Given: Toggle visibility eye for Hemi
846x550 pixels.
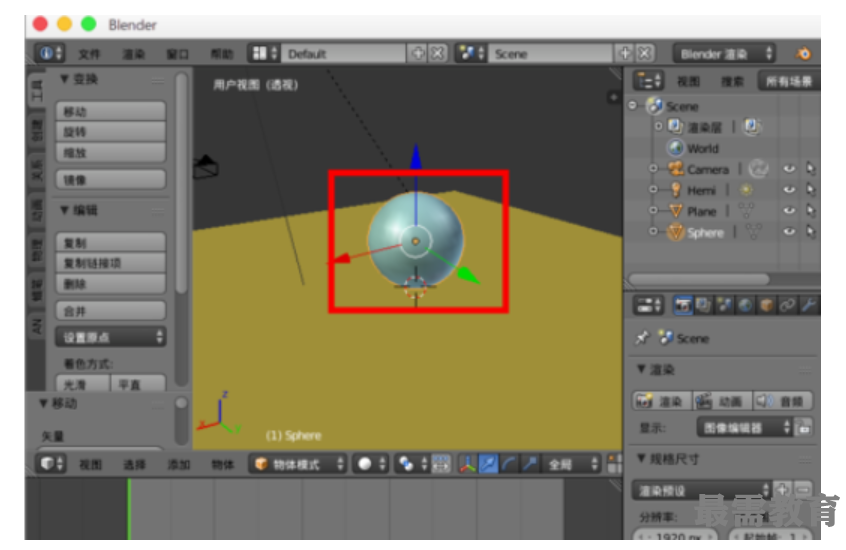Looking at the screenshot, I should (x=789, y=189).
